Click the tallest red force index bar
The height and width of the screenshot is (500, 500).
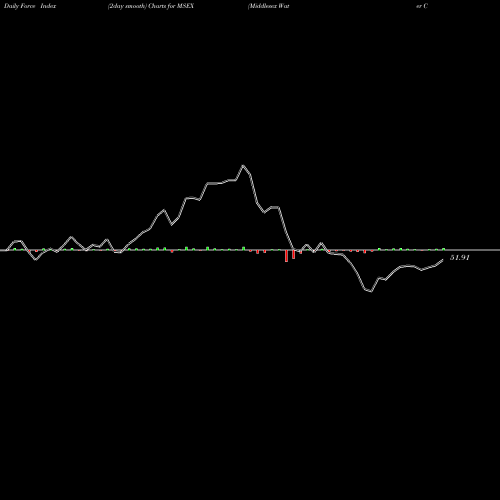point(286,256)
